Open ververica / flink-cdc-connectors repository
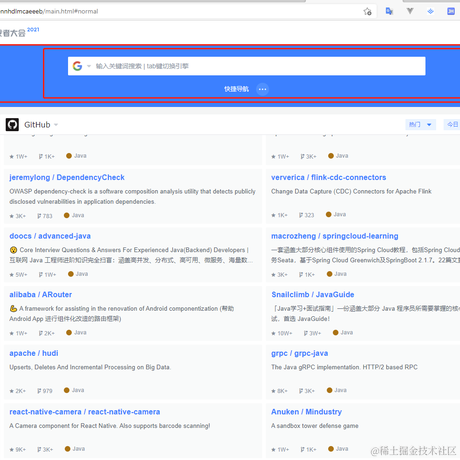Viewport: 460px width, 460px height. (x=329, y=177)
